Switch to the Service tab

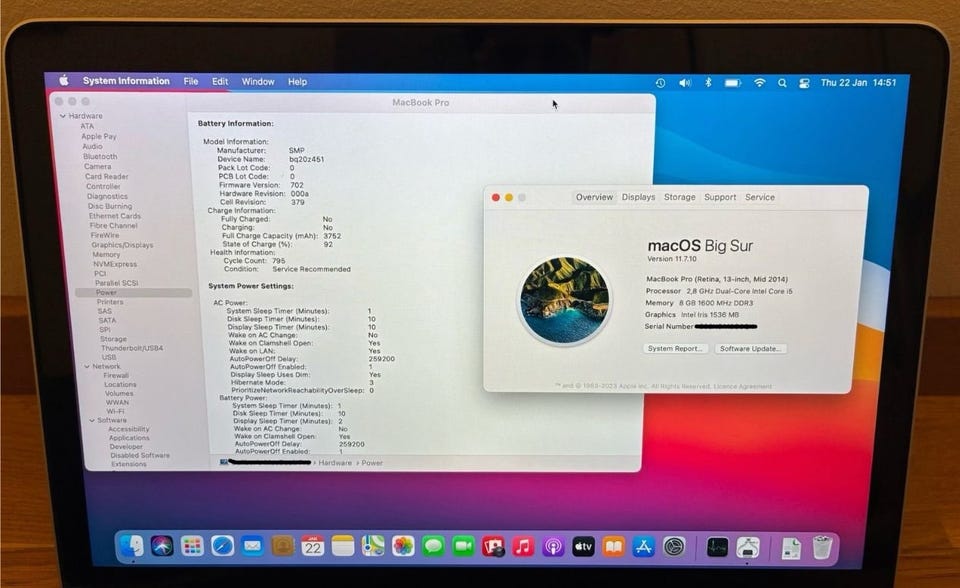pyautogui.click(x=760, y=197)
